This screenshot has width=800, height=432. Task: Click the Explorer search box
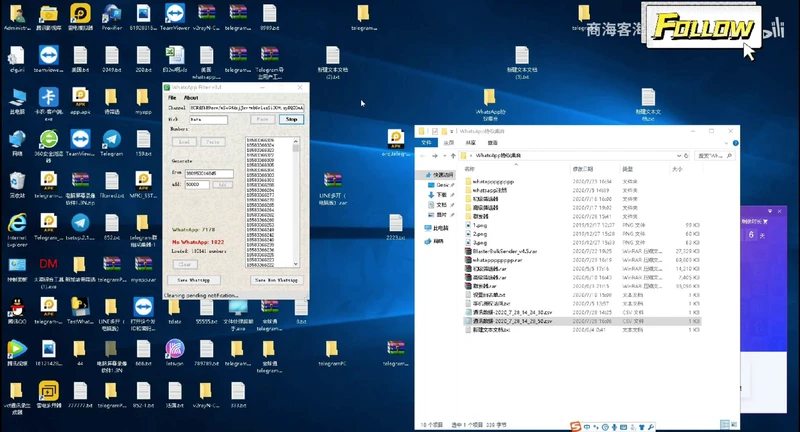(715, 156)
